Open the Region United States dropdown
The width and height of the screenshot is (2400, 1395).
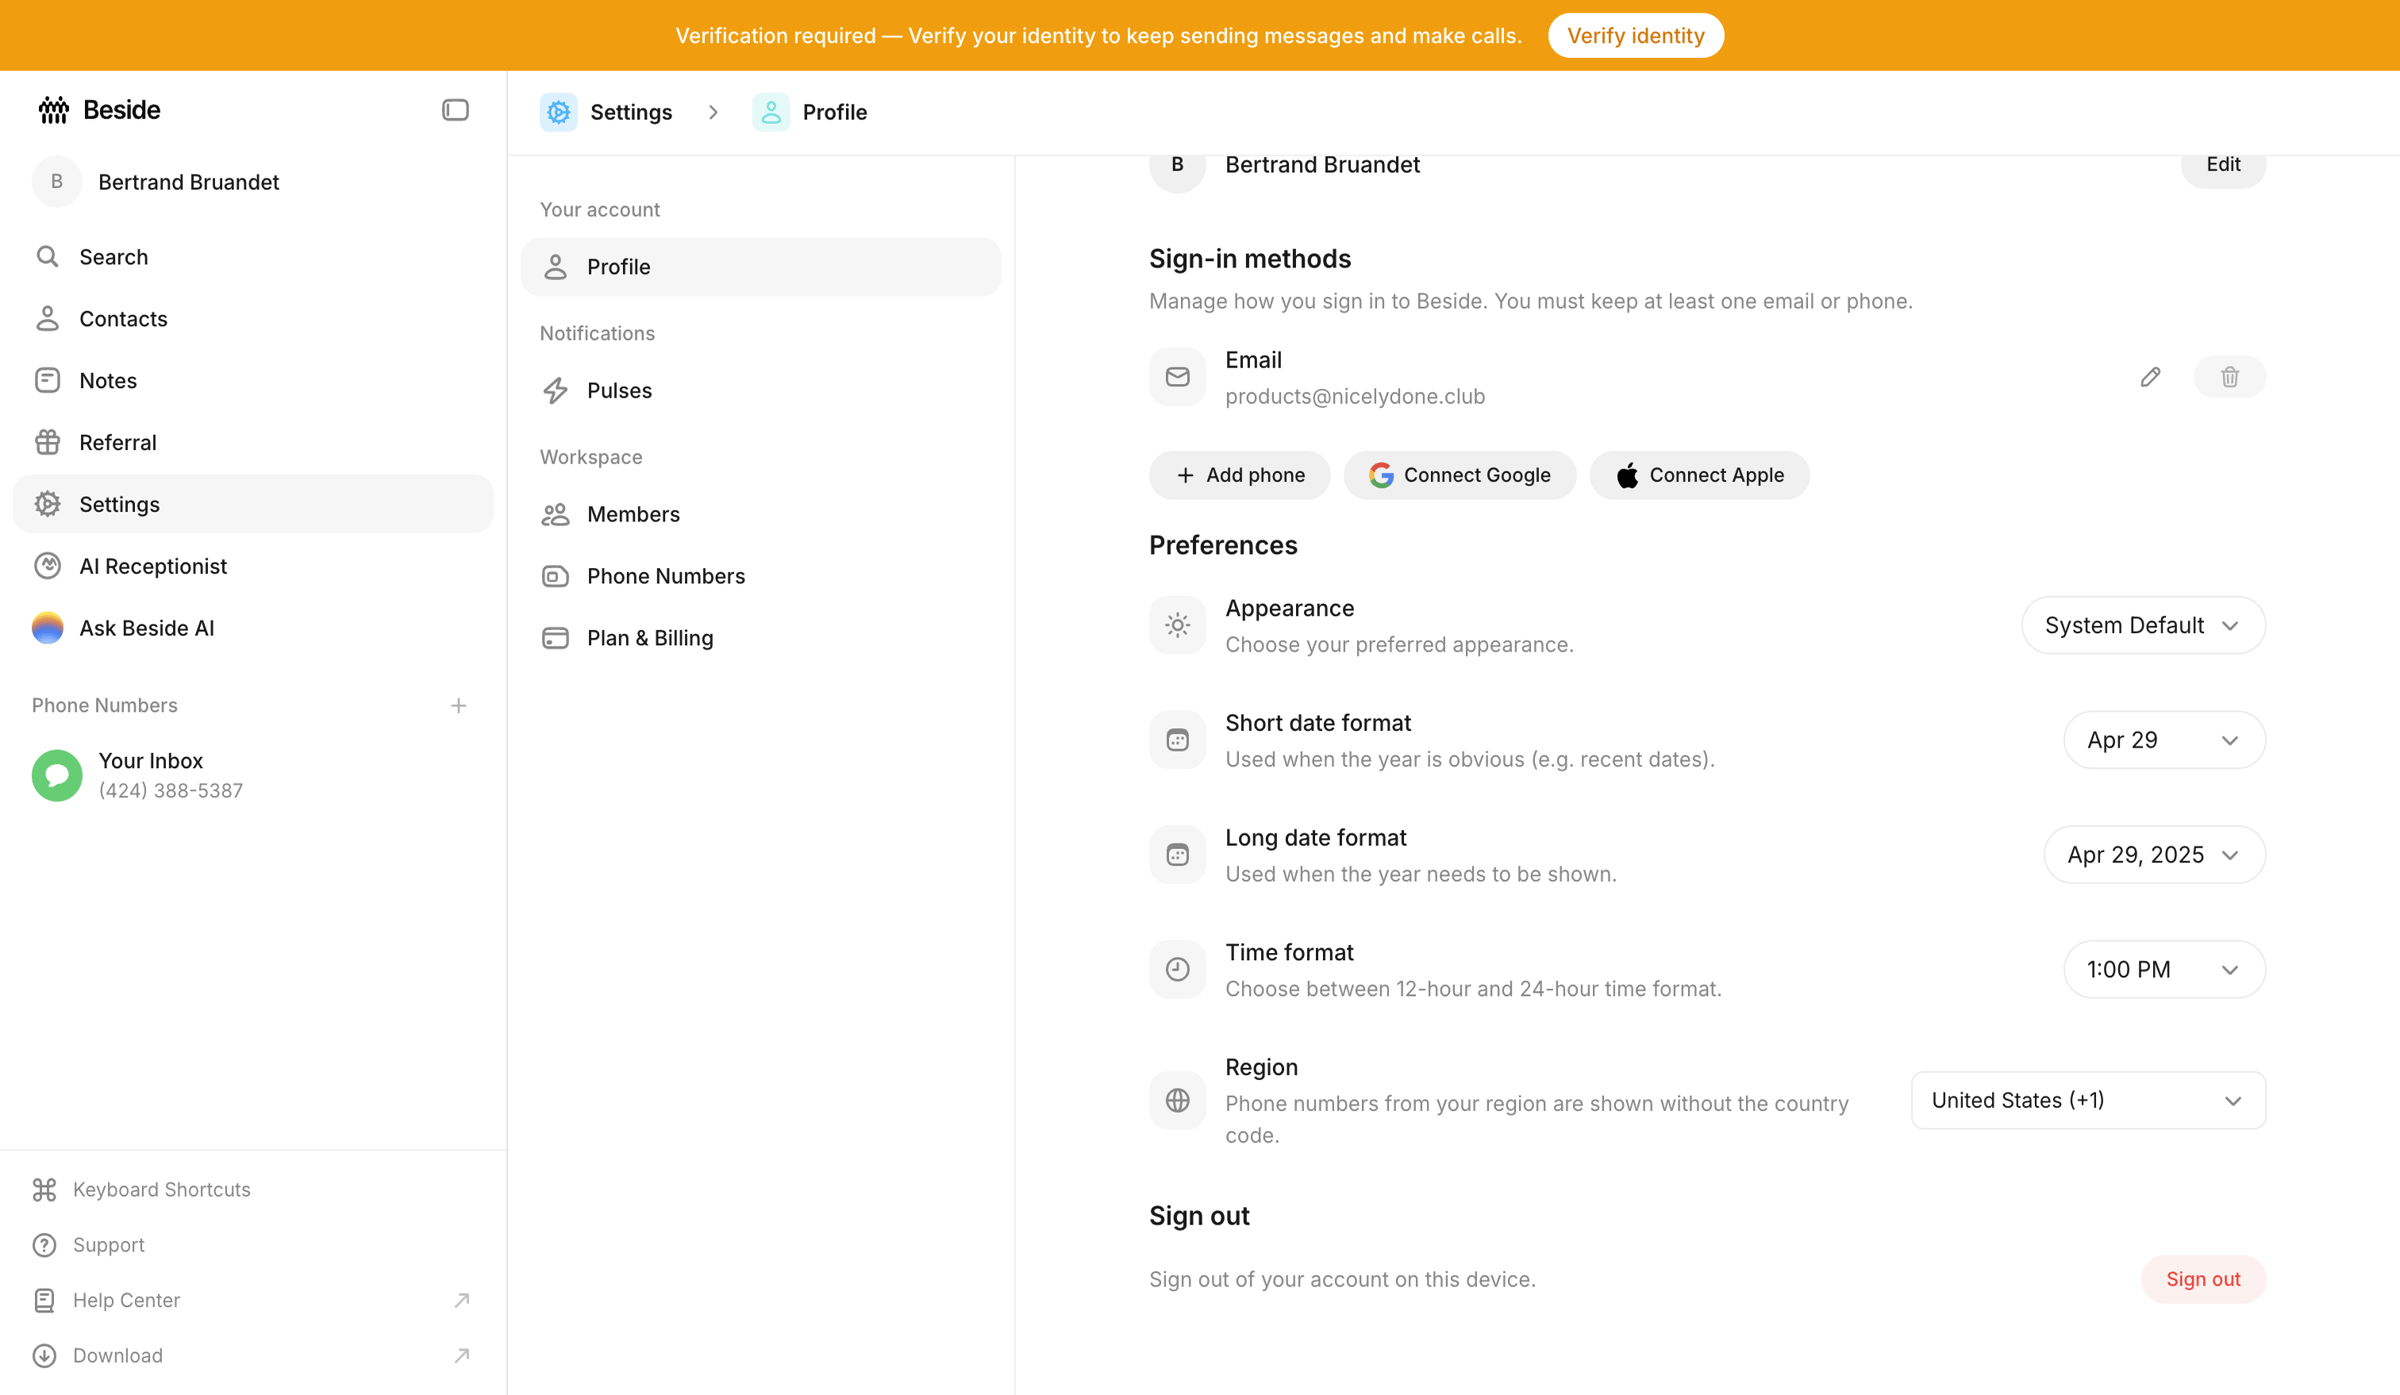click(2088, 1101)
